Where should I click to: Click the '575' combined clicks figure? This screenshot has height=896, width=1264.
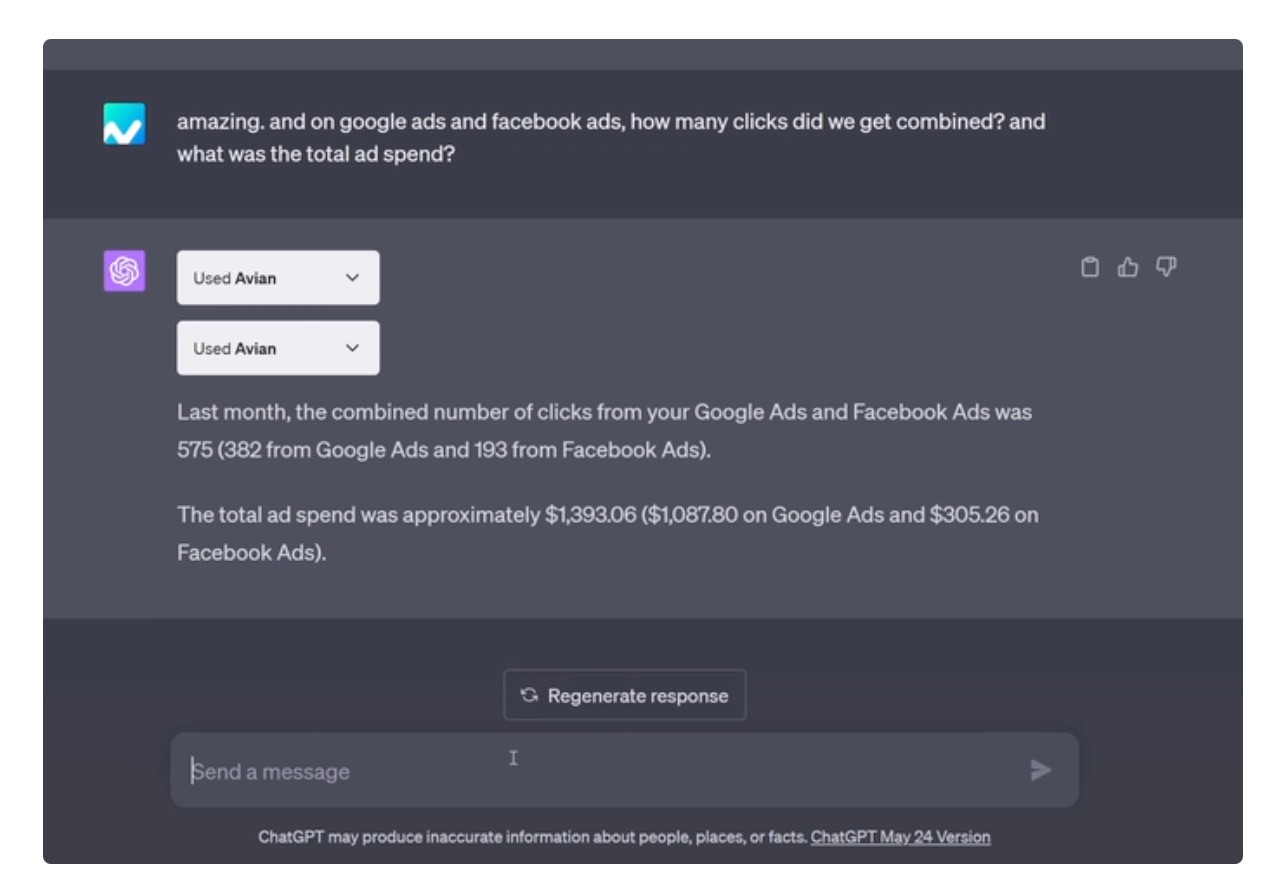(x=194, y=450)
